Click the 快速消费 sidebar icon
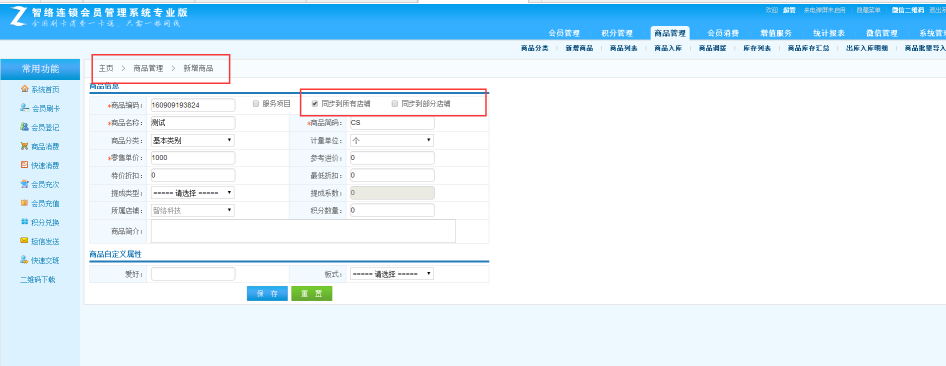The height and width of the screenshot is (366, 946). pos(25,165)
